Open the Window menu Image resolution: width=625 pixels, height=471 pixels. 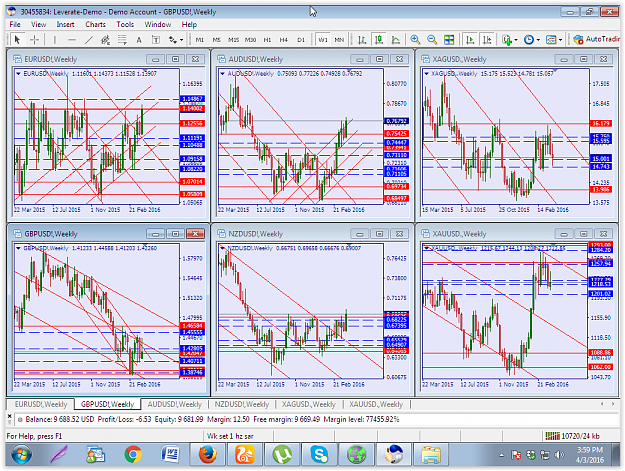(158, 24)
